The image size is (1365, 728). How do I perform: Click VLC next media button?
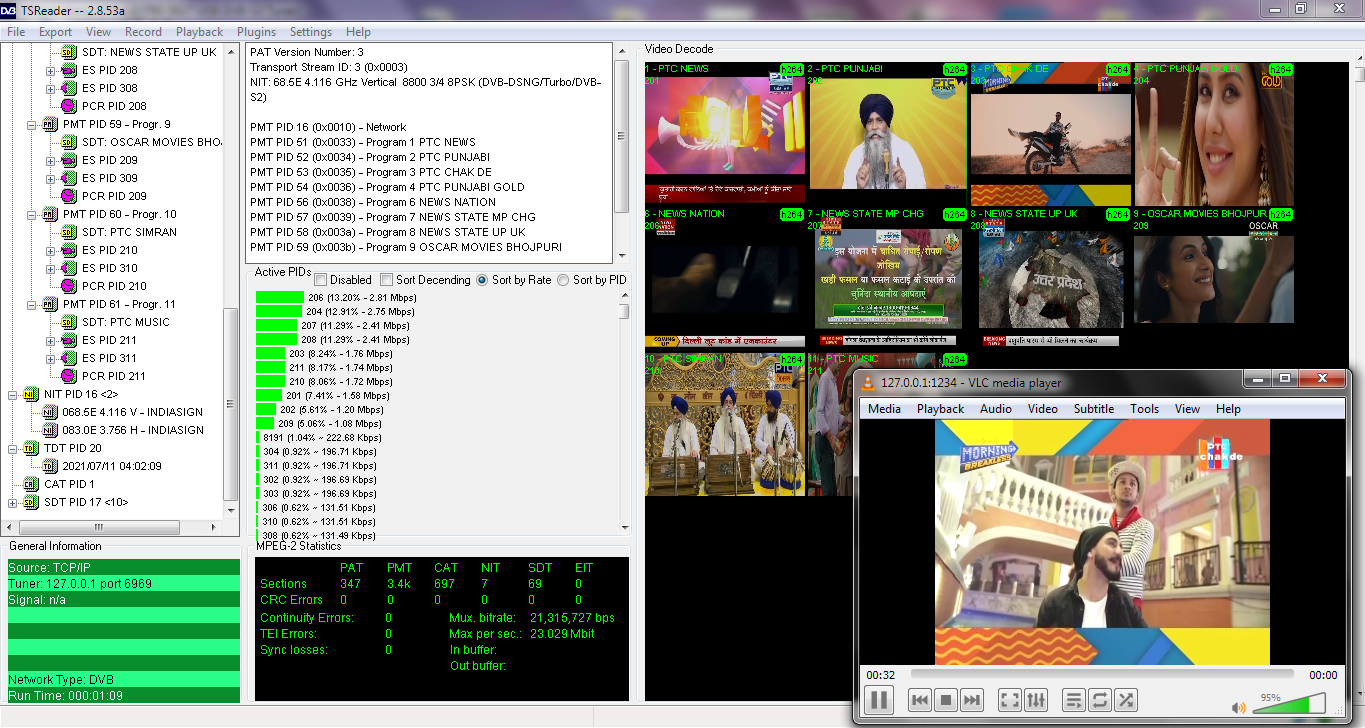click(971, 700)
